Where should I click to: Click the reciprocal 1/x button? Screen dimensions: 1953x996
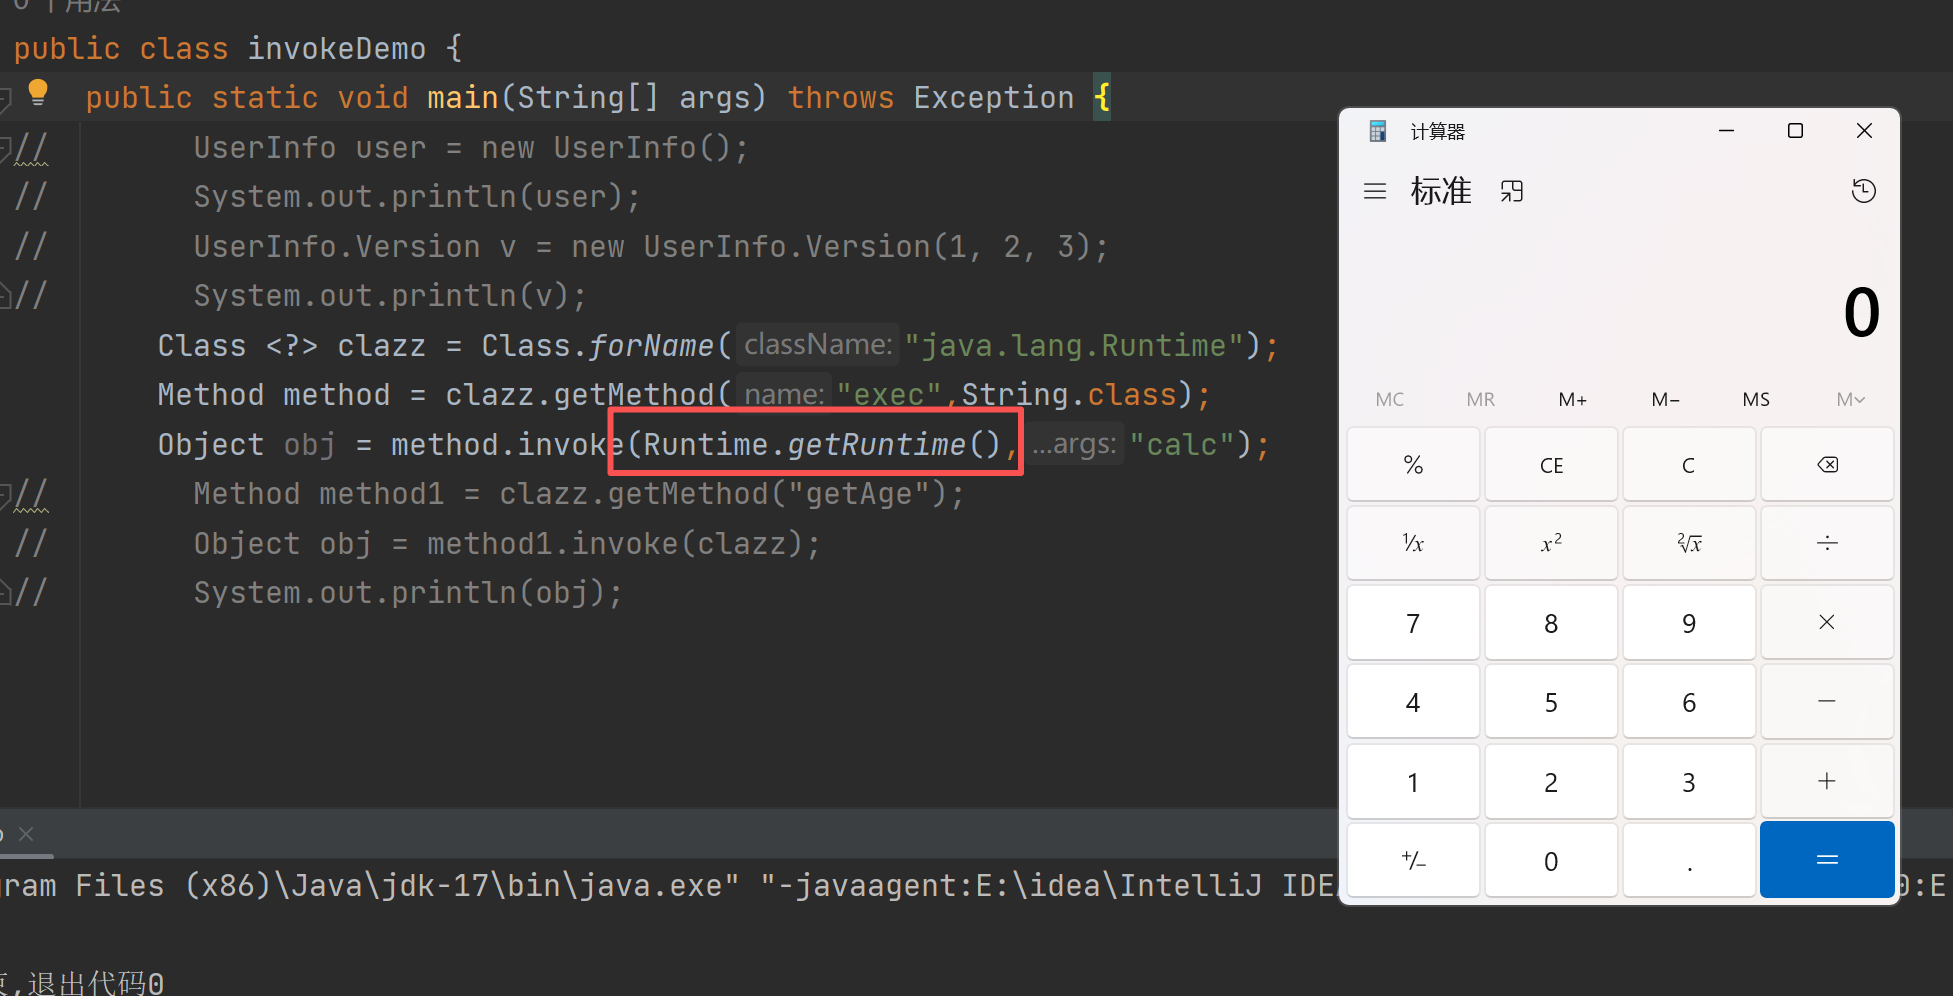click(x=1412, y=543)
